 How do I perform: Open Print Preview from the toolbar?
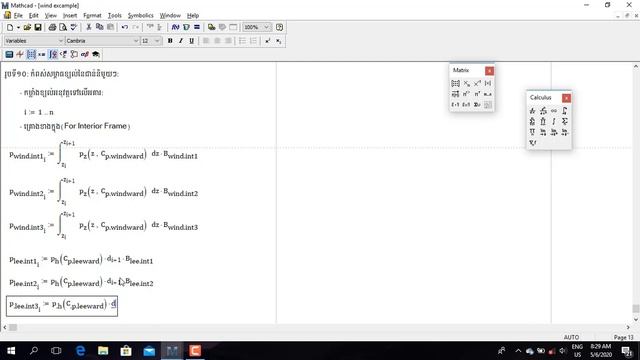pos(63,27)
